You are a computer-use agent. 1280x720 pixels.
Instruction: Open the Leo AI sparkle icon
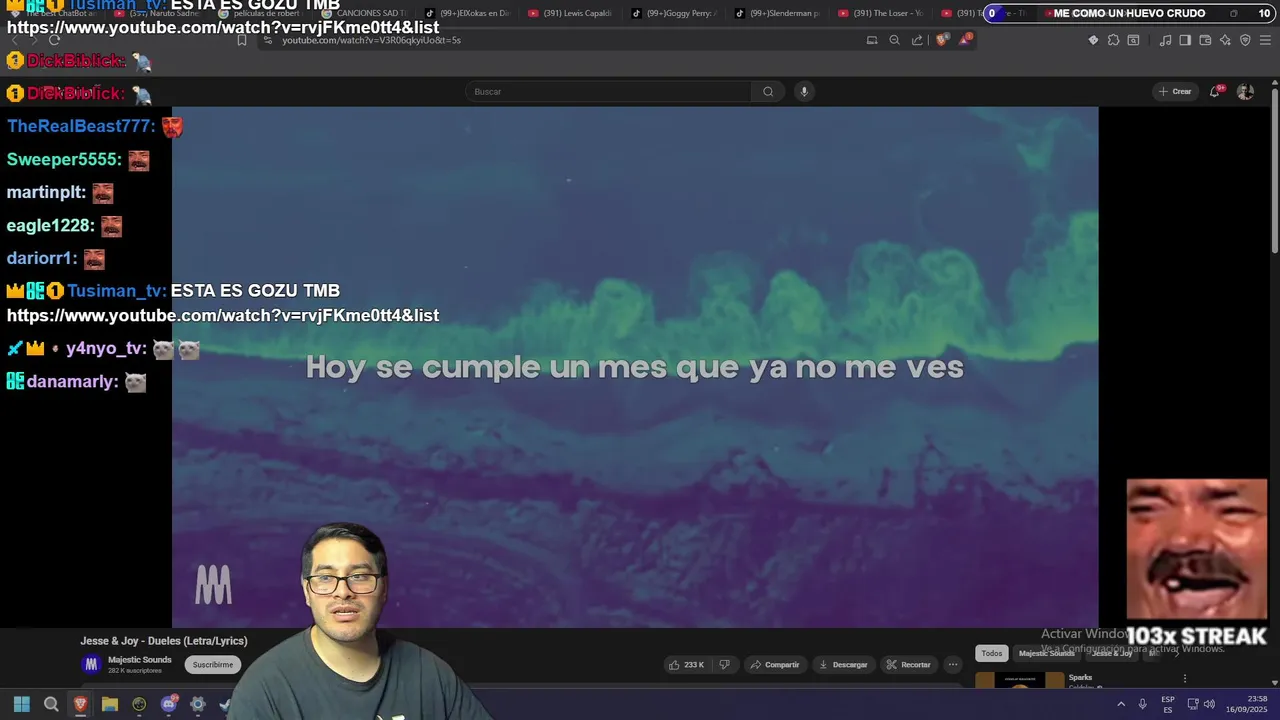coord(1225,40)
